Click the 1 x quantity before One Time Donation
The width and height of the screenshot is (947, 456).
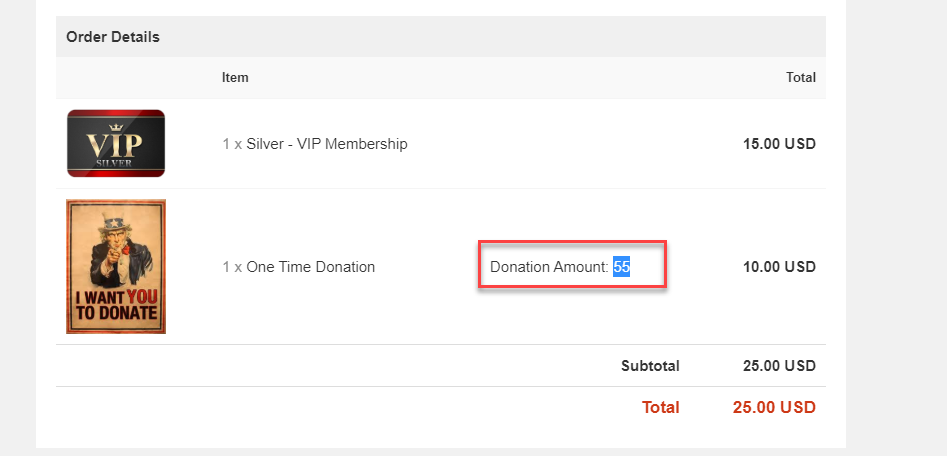(x=232, y=267)
